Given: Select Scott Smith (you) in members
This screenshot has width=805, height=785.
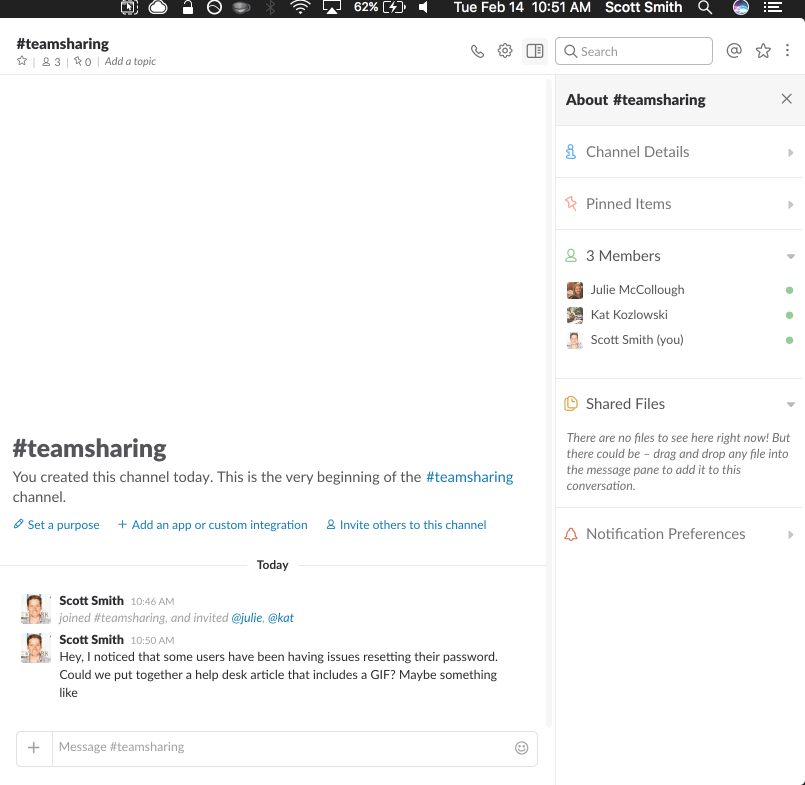Looking at the screenshot, I should click(x=637, y=340).
